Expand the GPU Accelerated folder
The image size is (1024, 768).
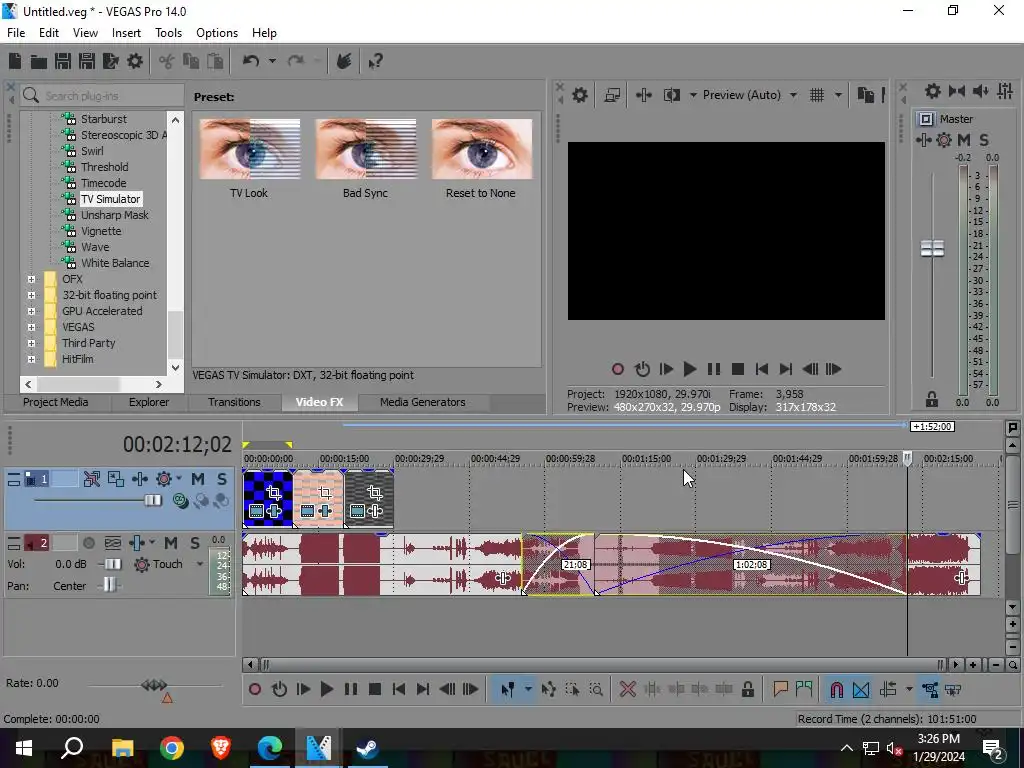tap(31, 311)
